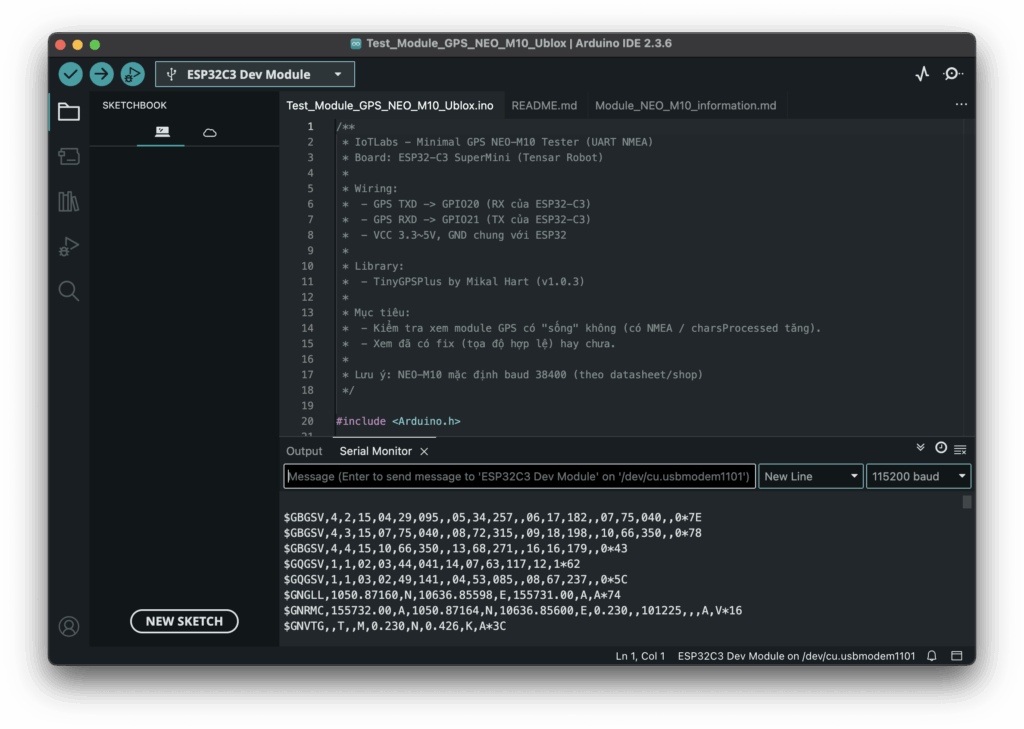Click the NEW SKETCH button
The image size is (1024, 729).
click(184, 621)
